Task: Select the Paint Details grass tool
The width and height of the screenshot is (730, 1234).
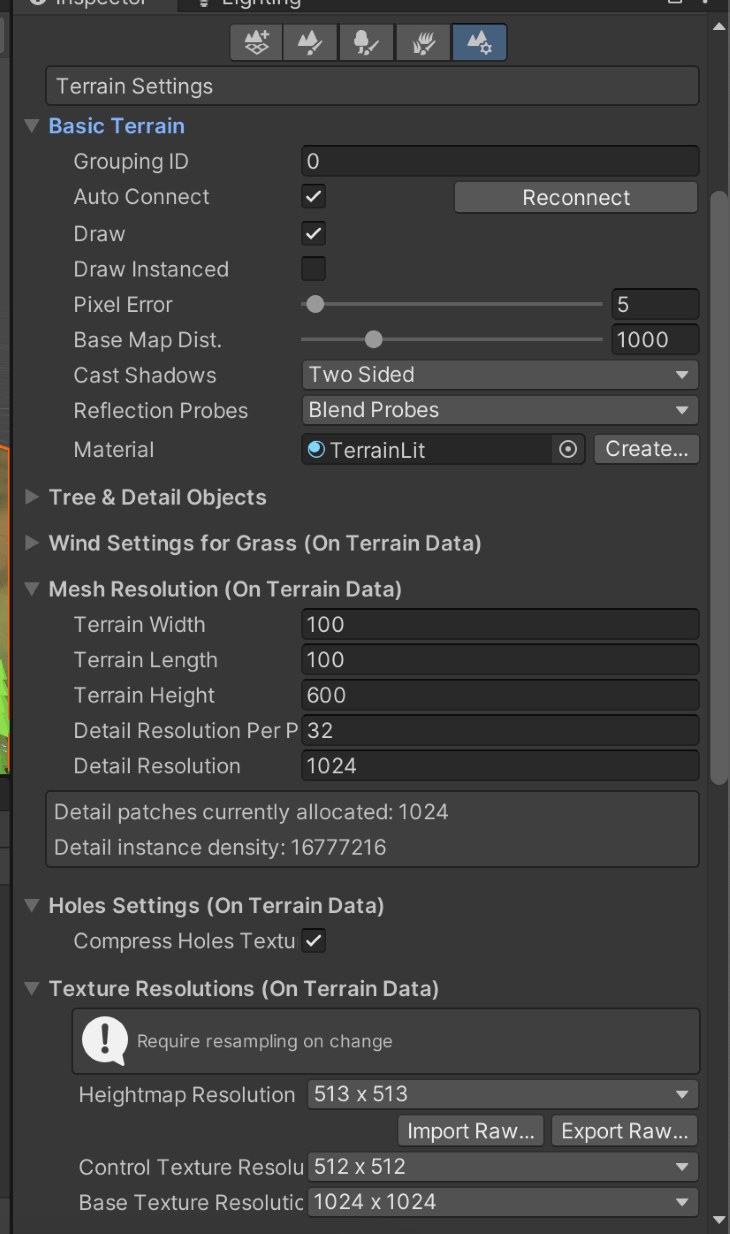Action: click(x=423, y=43)
